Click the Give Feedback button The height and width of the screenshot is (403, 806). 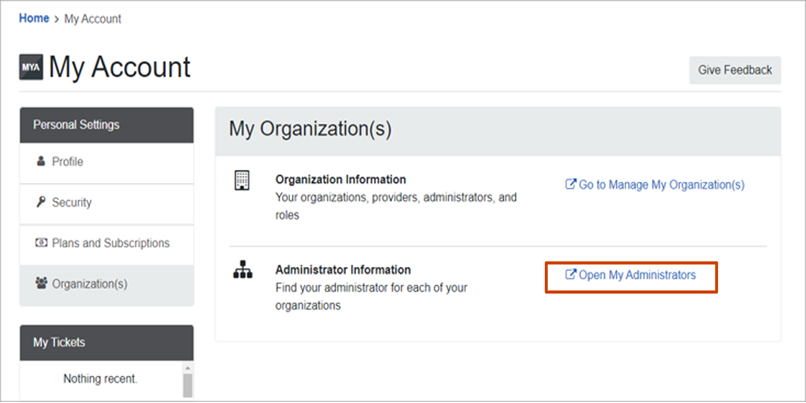[735, 70]
